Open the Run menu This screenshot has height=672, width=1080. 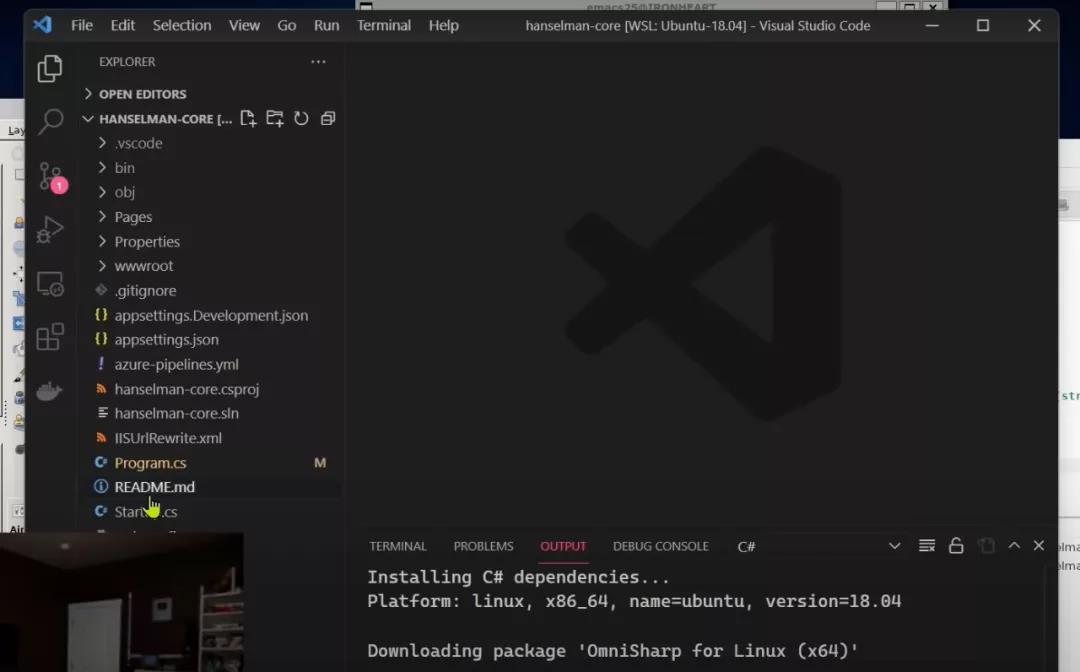click(326, 25)
